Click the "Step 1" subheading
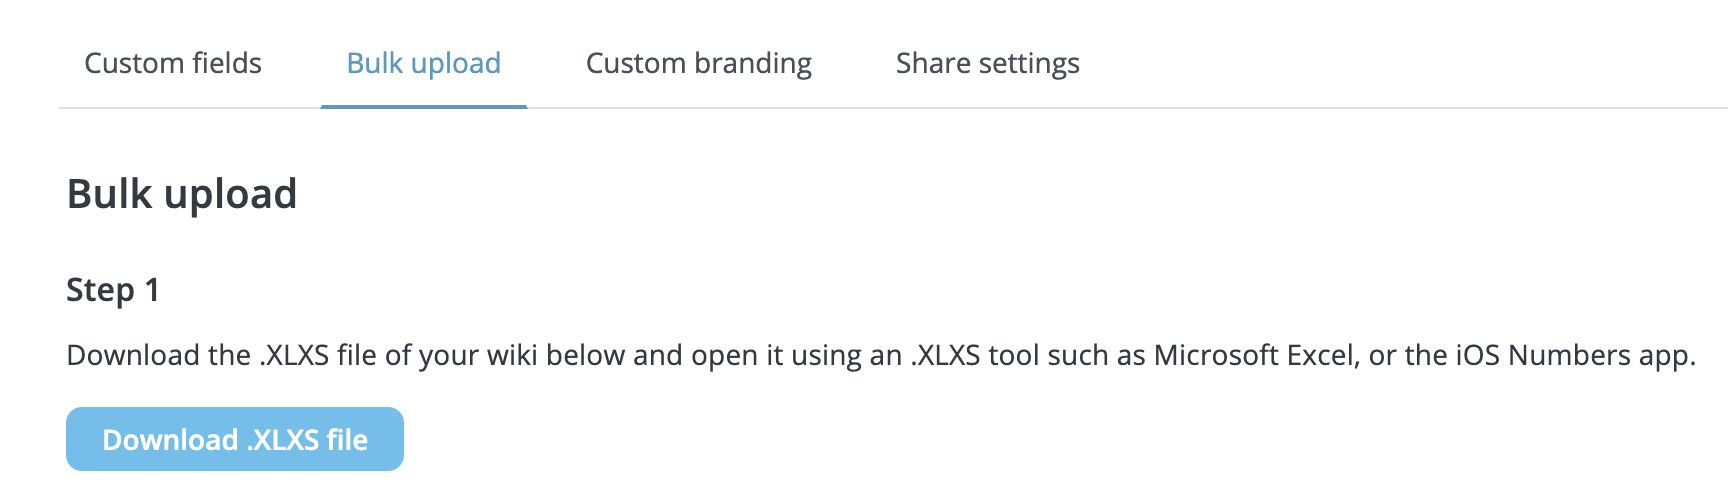 112,290
